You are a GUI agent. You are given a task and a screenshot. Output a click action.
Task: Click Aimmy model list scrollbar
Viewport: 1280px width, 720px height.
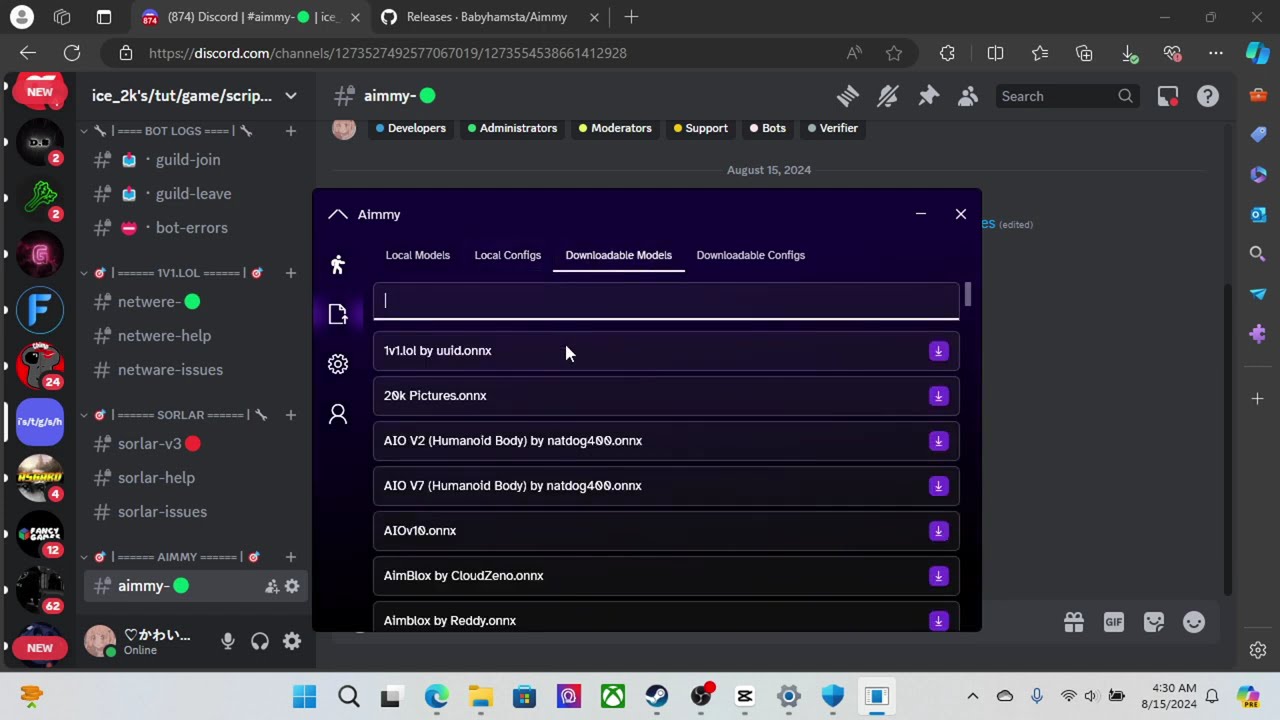click(x=967, y=295)
